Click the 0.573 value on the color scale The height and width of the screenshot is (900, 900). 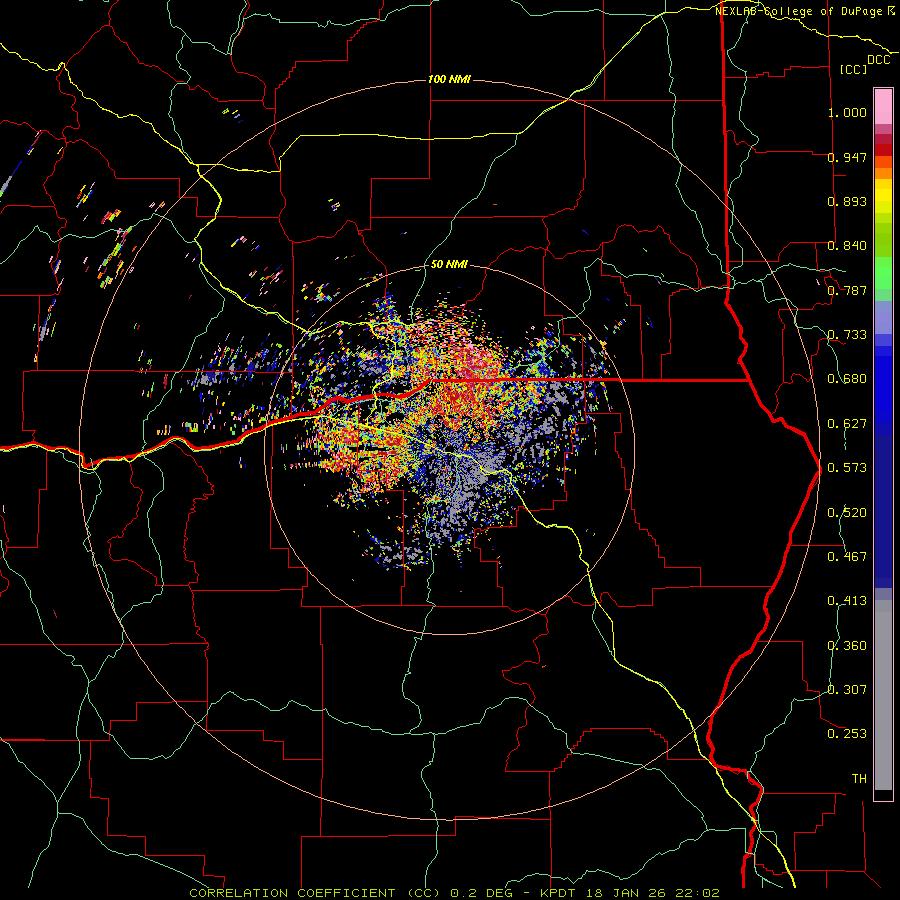click(847, 468)
